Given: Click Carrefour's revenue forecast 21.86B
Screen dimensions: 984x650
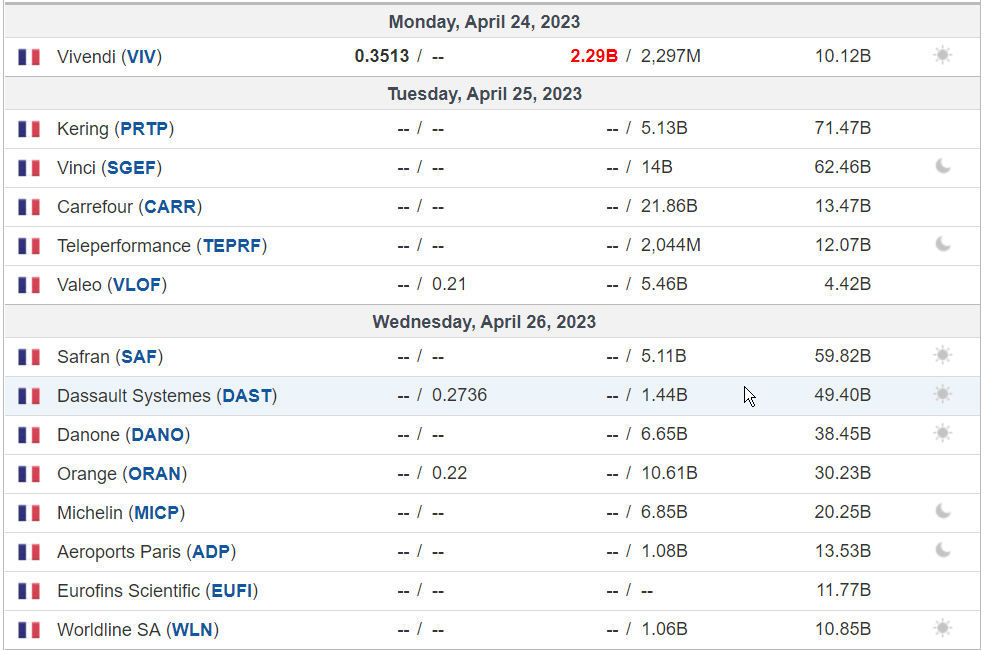Looking at the screenshot, I should pyautogui.click(x=669, y=206).
